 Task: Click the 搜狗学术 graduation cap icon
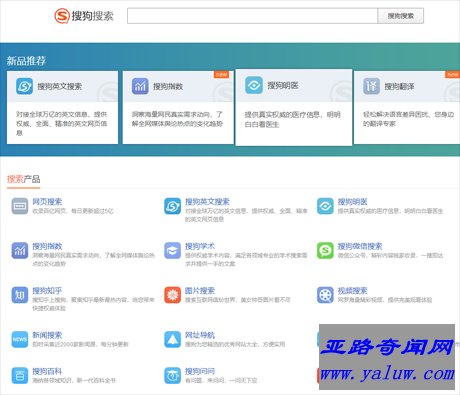pyautogui.click(x=172, y=251)
